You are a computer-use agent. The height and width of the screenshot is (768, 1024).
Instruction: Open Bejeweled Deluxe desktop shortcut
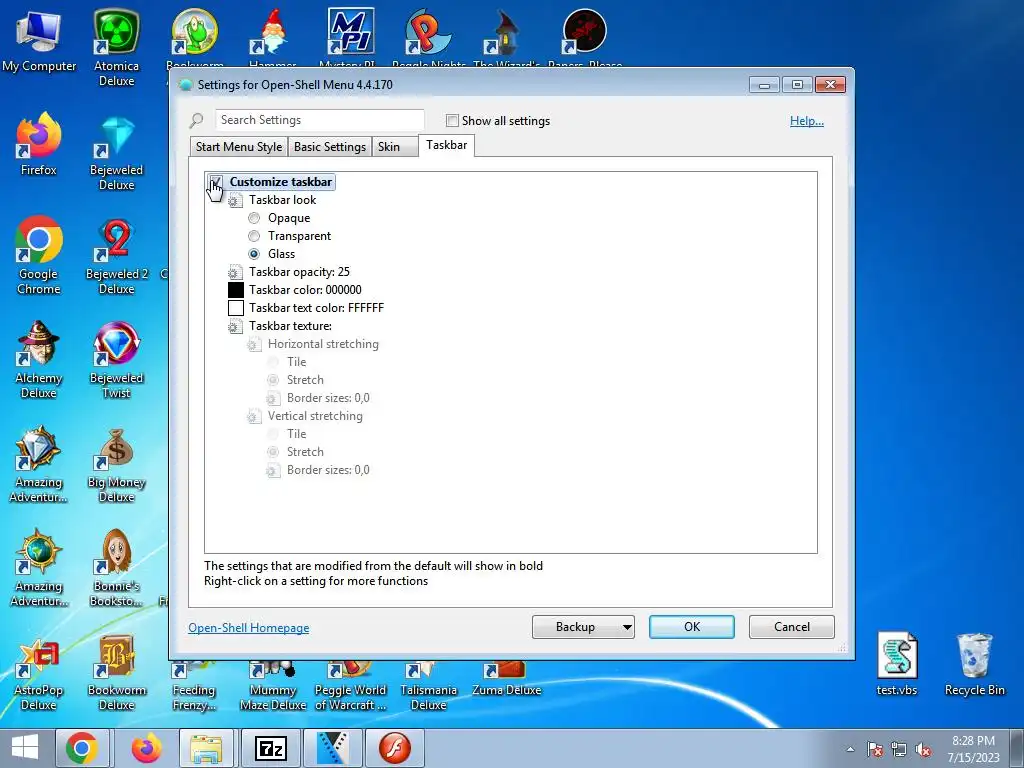click(116, 152)
